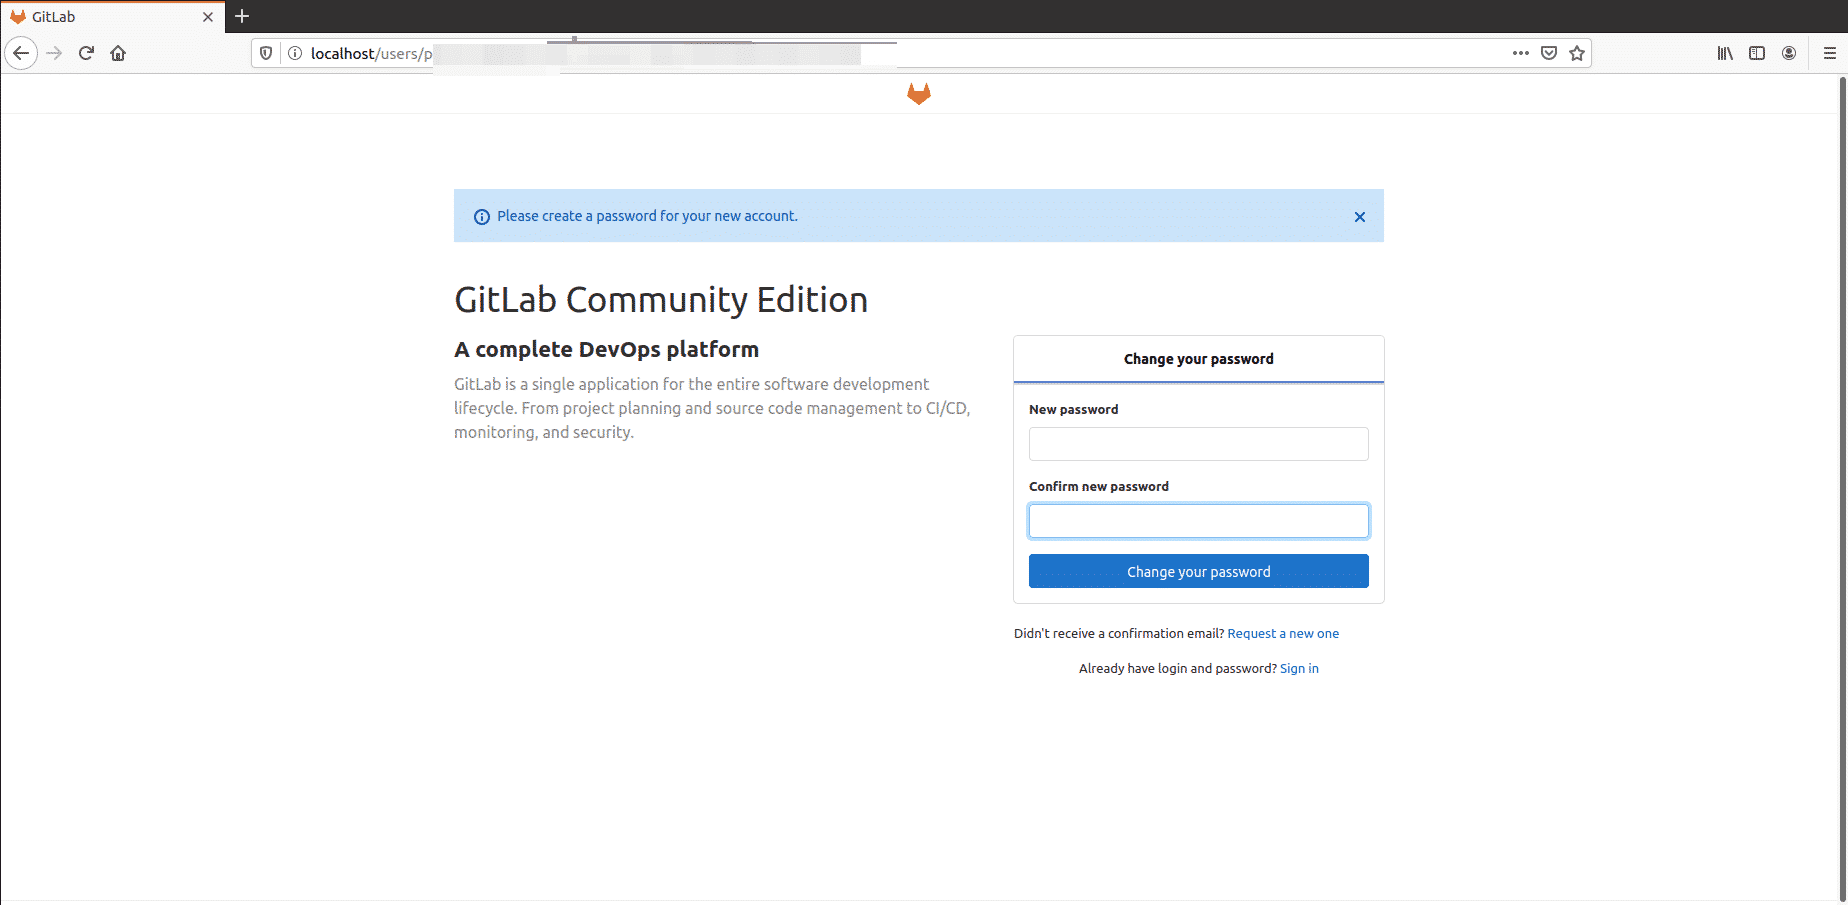1848x905 pixels.
Task: Open the Firefox hamburger menu
Action: pos(1830,53)
